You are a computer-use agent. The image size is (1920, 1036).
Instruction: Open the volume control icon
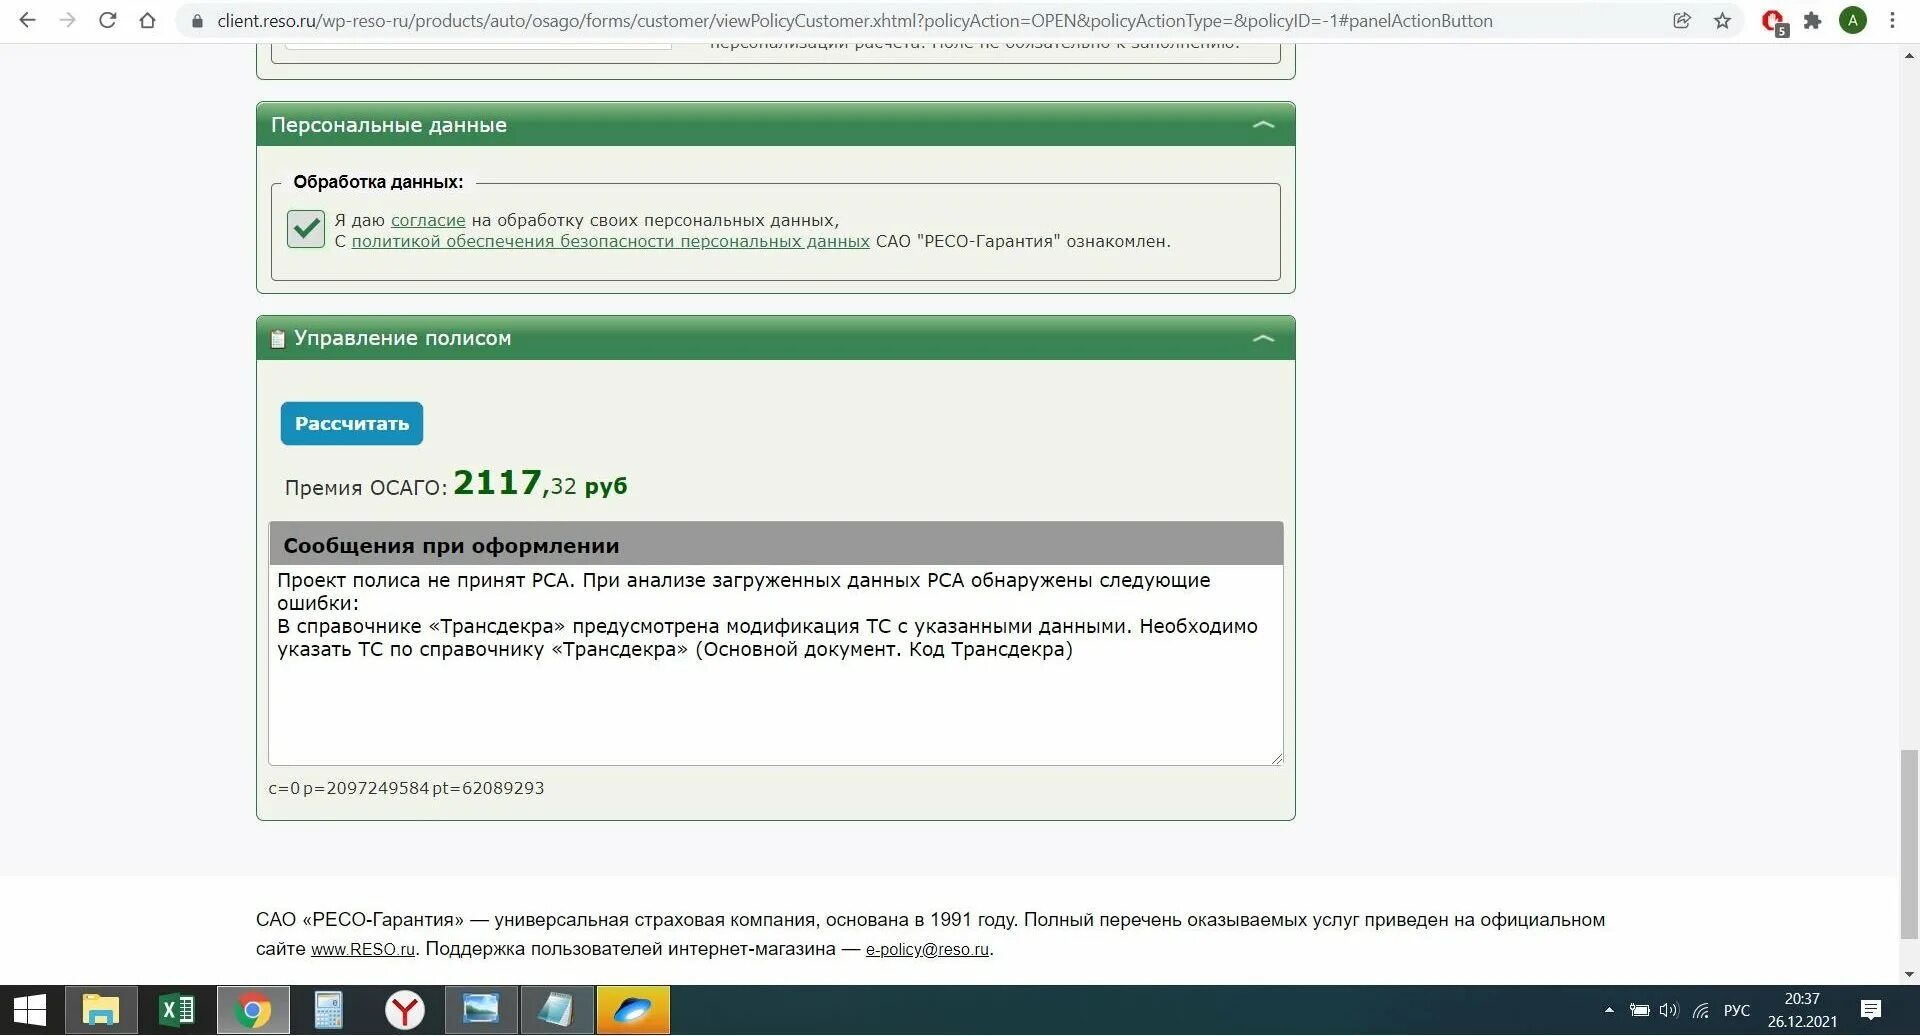(1669, 1010)
